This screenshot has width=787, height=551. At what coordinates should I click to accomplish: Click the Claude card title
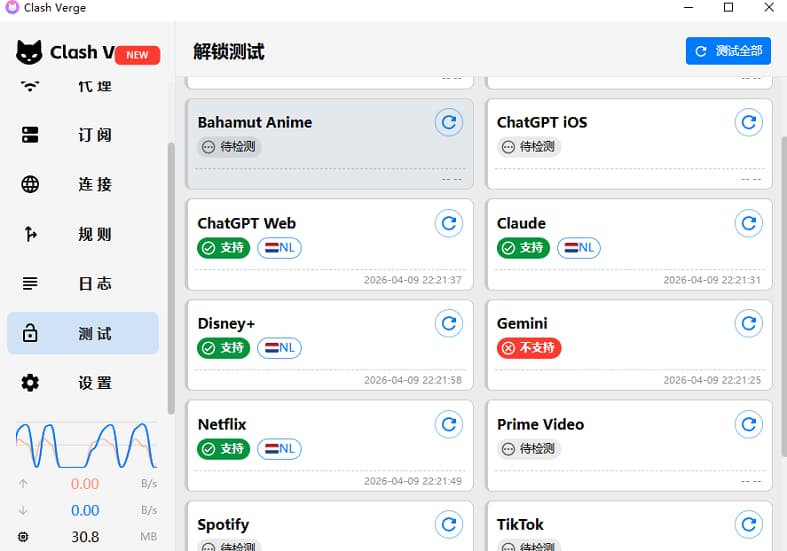(521, 223)
